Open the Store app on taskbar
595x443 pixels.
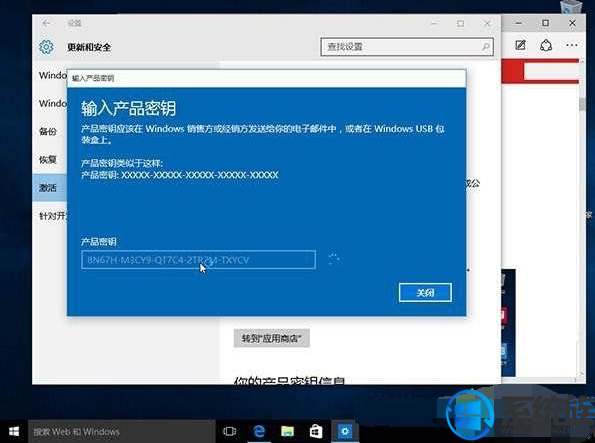pyautogui.click(x=316, y=431)
